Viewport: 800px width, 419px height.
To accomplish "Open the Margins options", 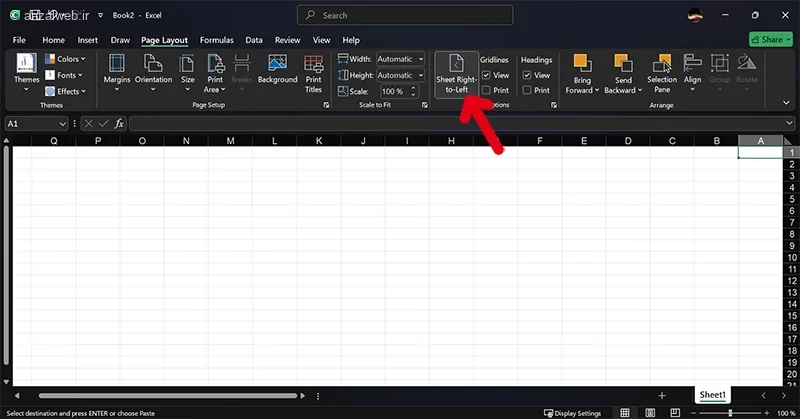I will point(117,73).
